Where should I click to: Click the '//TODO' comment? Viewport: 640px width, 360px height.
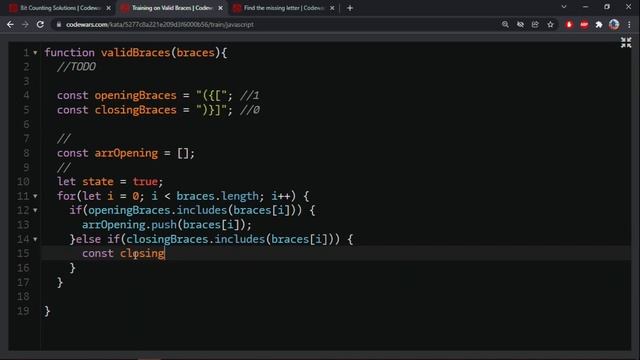pos(76,67)
